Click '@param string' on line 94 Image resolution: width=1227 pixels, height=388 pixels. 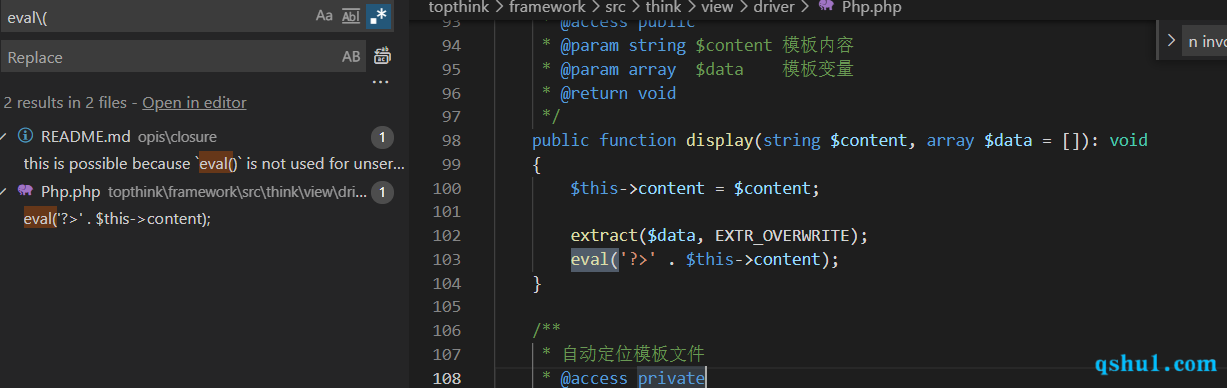[x=623, y=46]
